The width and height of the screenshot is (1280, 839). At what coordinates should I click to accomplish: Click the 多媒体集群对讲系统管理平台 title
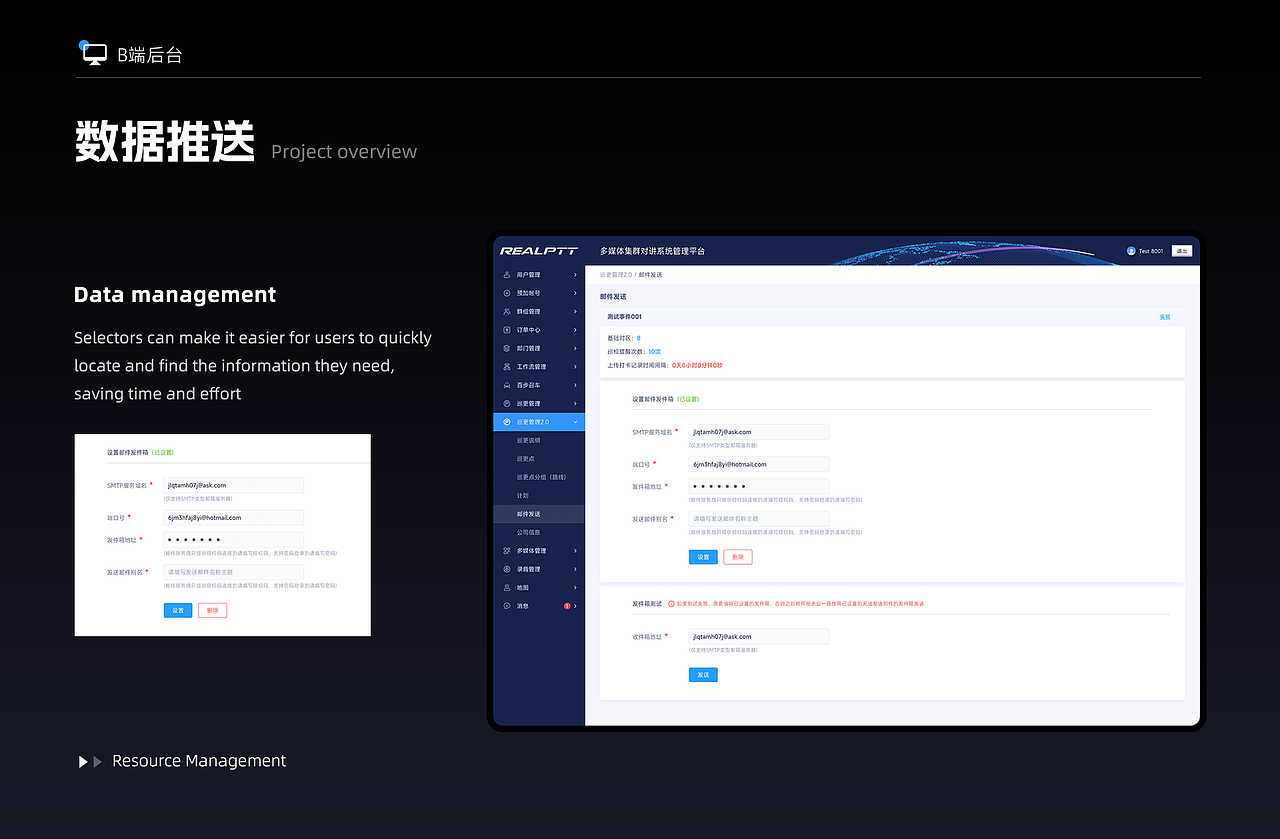point(653,251)
